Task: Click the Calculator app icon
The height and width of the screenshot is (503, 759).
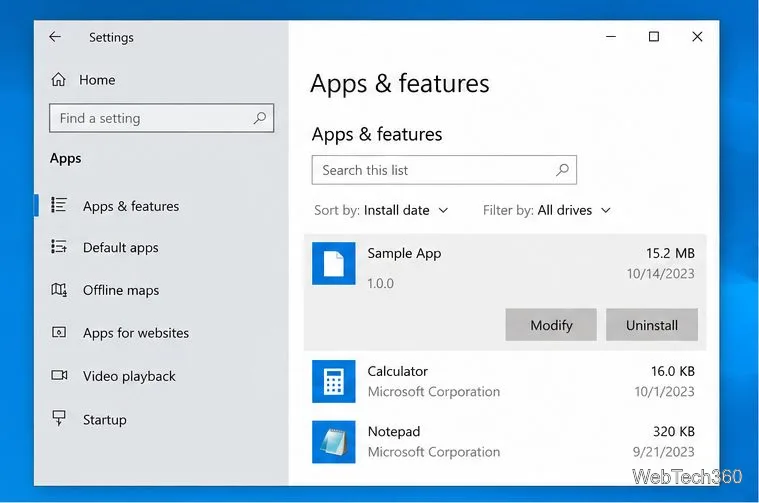Action: pos(334,381)
